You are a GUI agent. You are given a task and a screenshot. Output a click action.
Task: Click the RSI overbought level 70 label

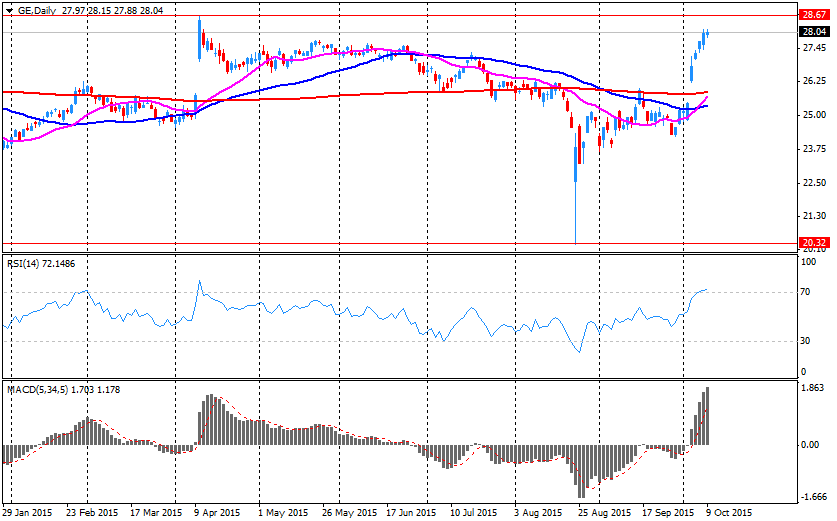point(806,292)
